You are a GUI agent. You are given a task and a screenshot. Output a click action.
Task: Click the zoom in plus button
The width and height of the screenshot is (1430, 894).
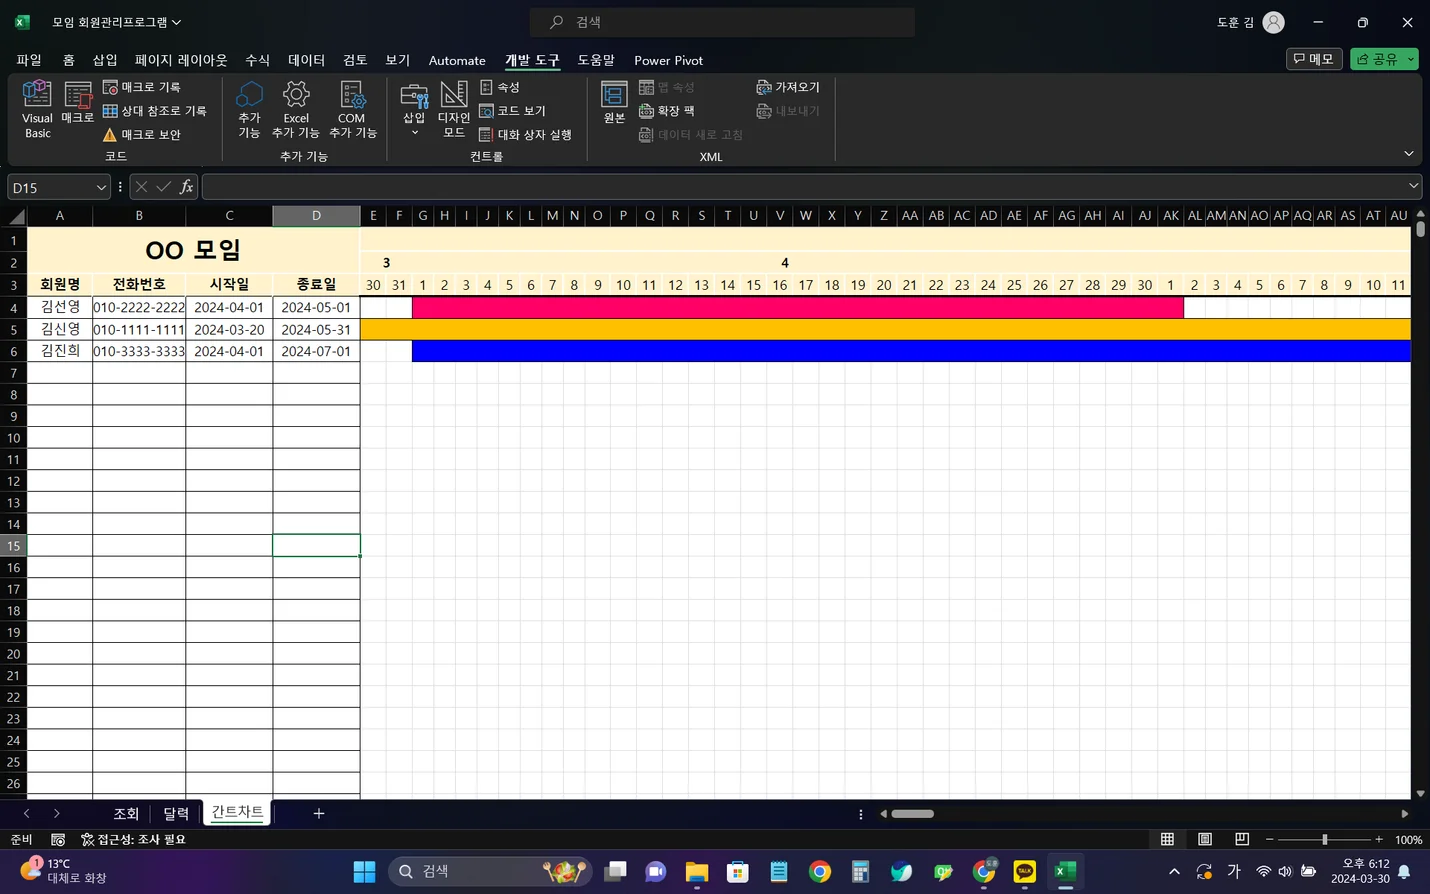[1379, 839]
